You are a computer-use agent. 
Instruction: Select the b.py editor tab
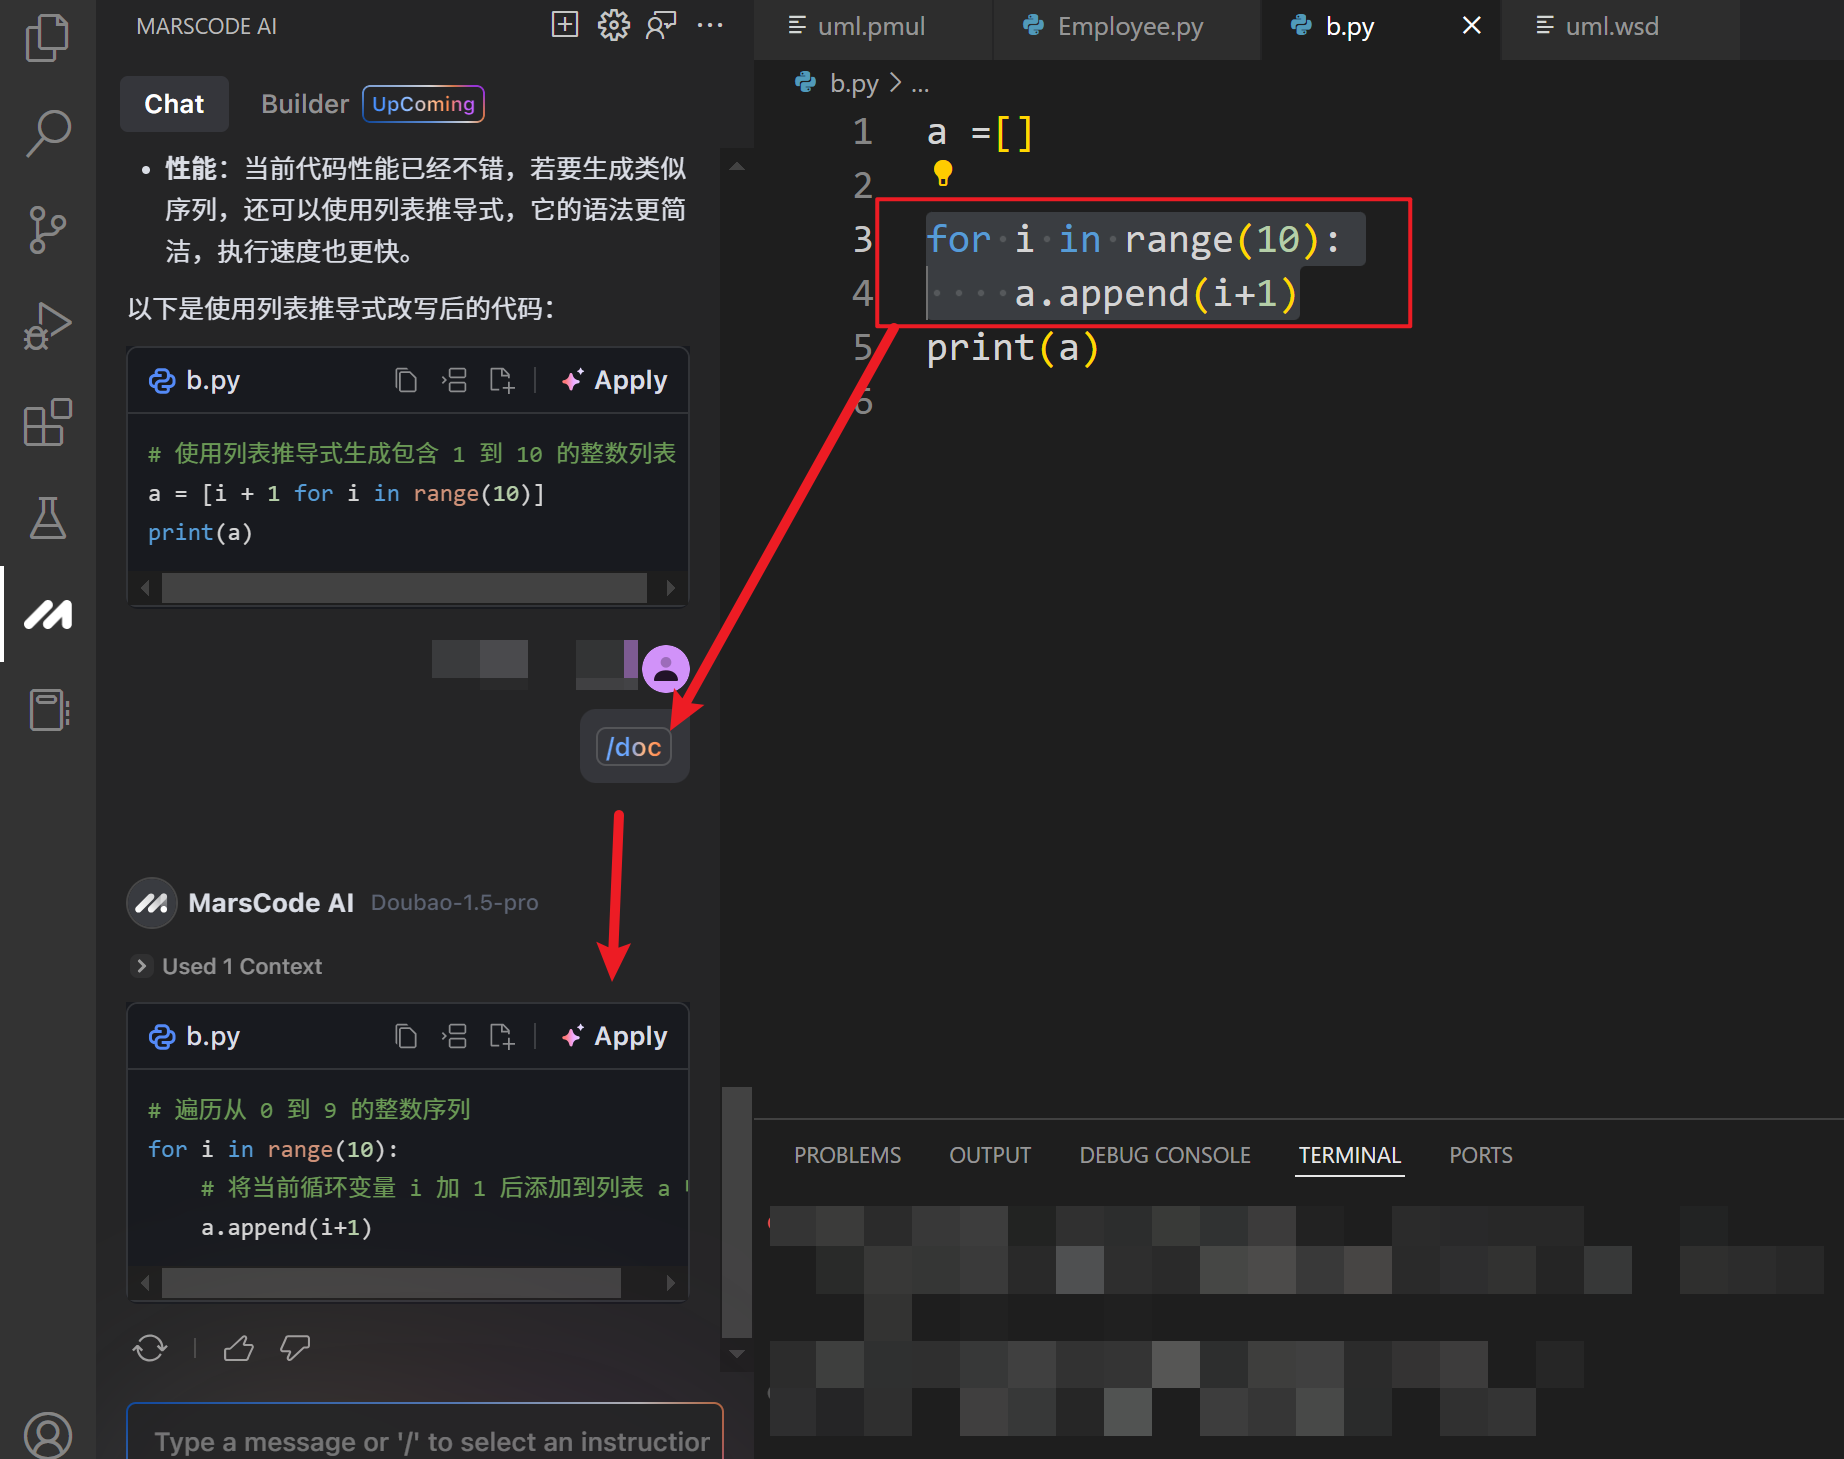tap(1350, 27)
